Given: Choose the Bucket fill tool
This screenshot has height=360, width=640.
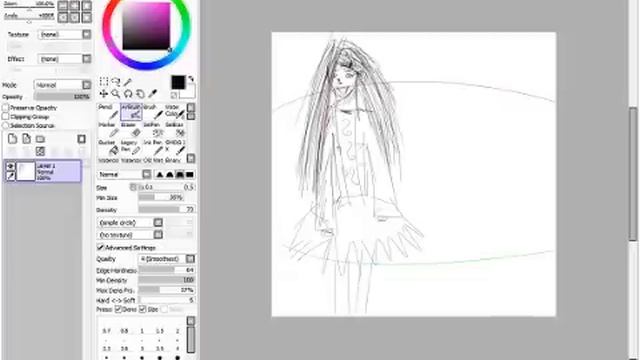Looking at the screenshot, I should [x=108, y=147].
